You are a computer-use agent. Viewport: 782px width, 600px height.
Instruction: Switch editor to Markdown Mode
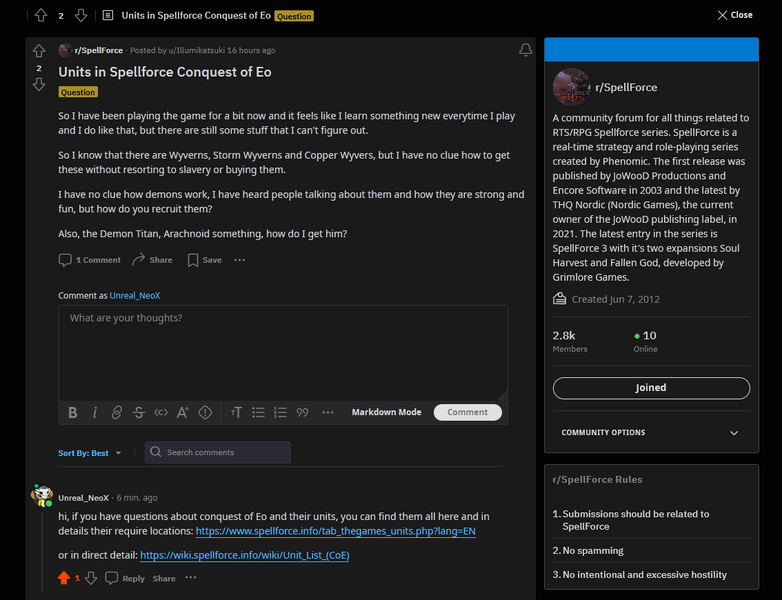[x=386, y=412]
